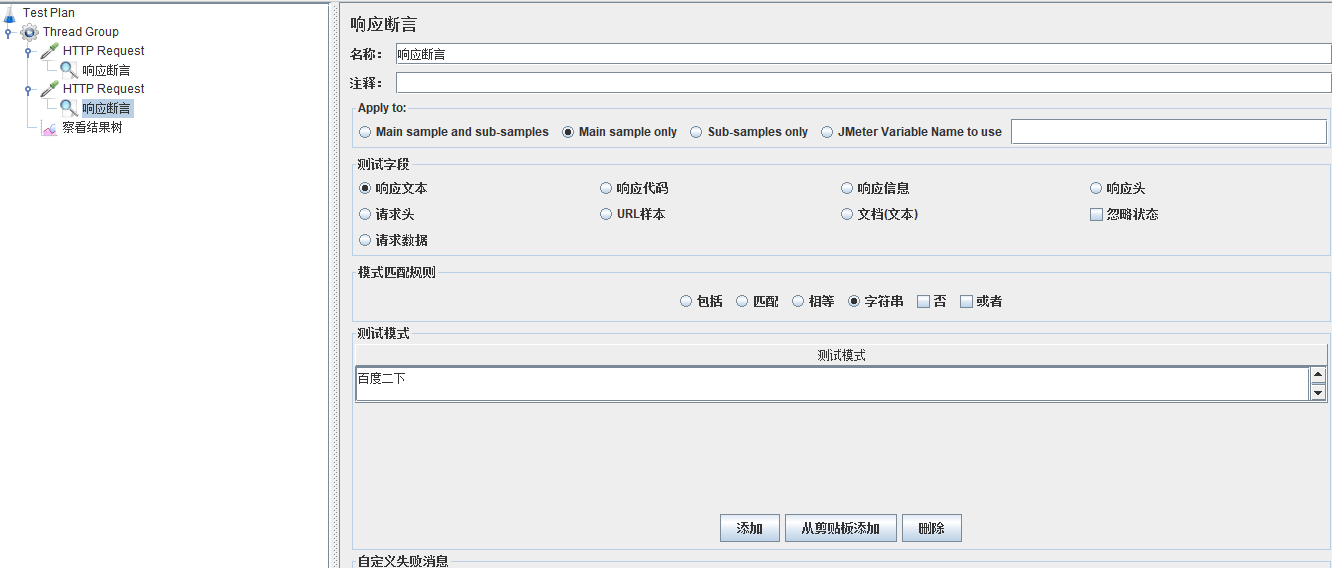Tick the 否 checkbox
The height and width of the screenshot is (568, 1332).
(x=923, y=301)
